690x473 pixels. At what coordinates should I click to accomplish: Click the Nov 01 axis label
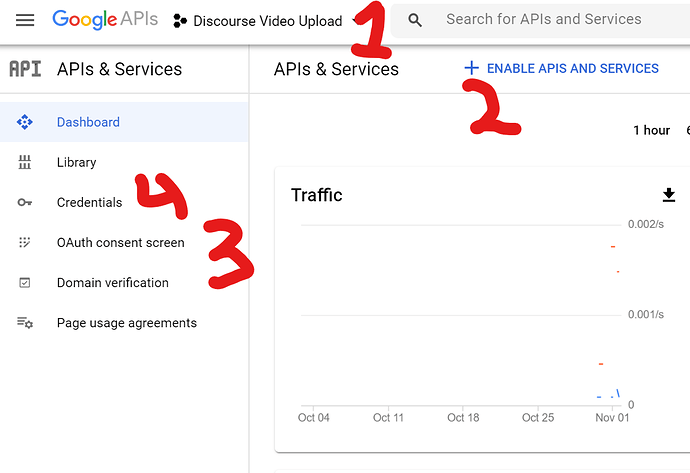pos(612,418)
